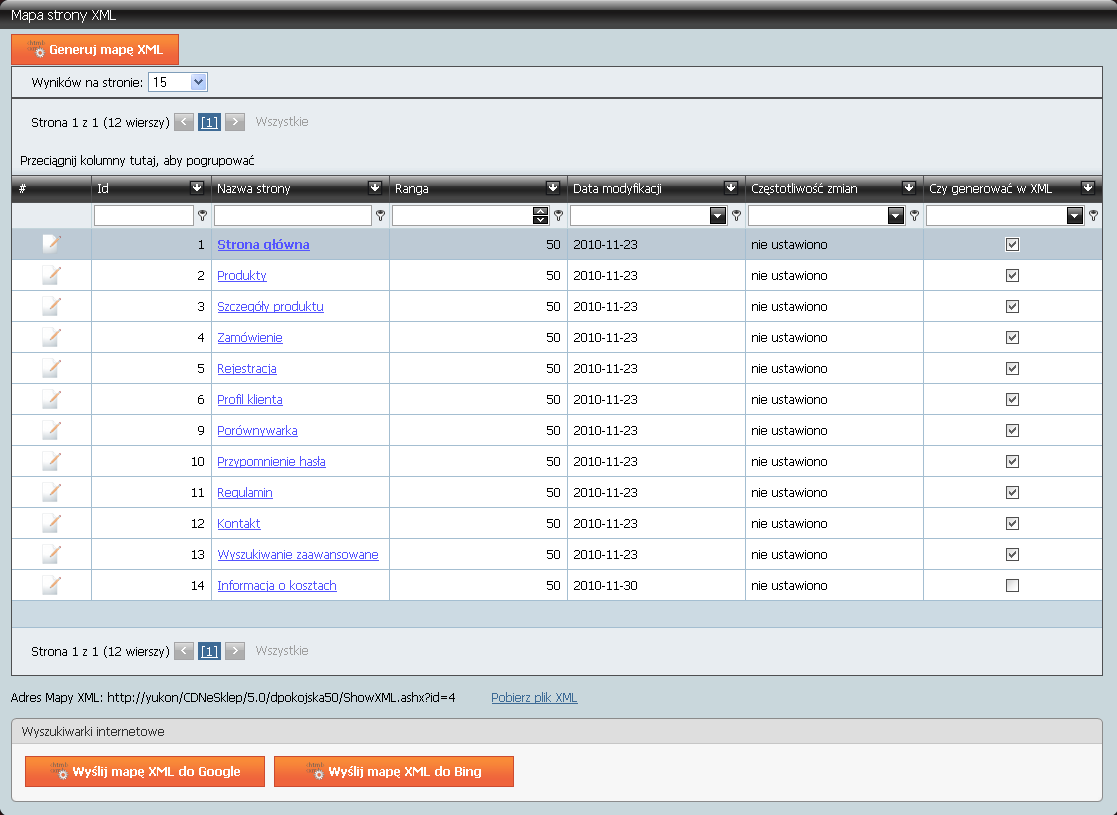This screenshot has width=1117, height=815.
Task: Select page [1] in top pager
Action: click(209, 122)
